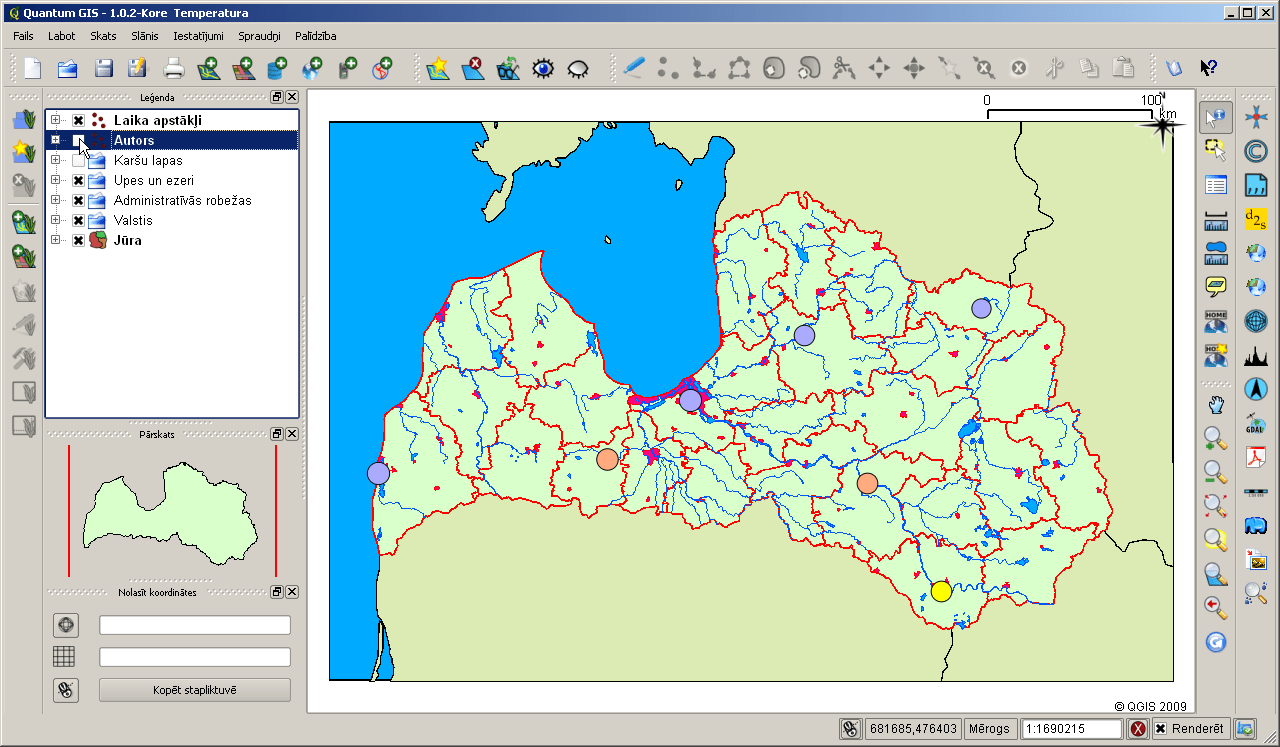Open a project using the folder icon

[68, 68]
